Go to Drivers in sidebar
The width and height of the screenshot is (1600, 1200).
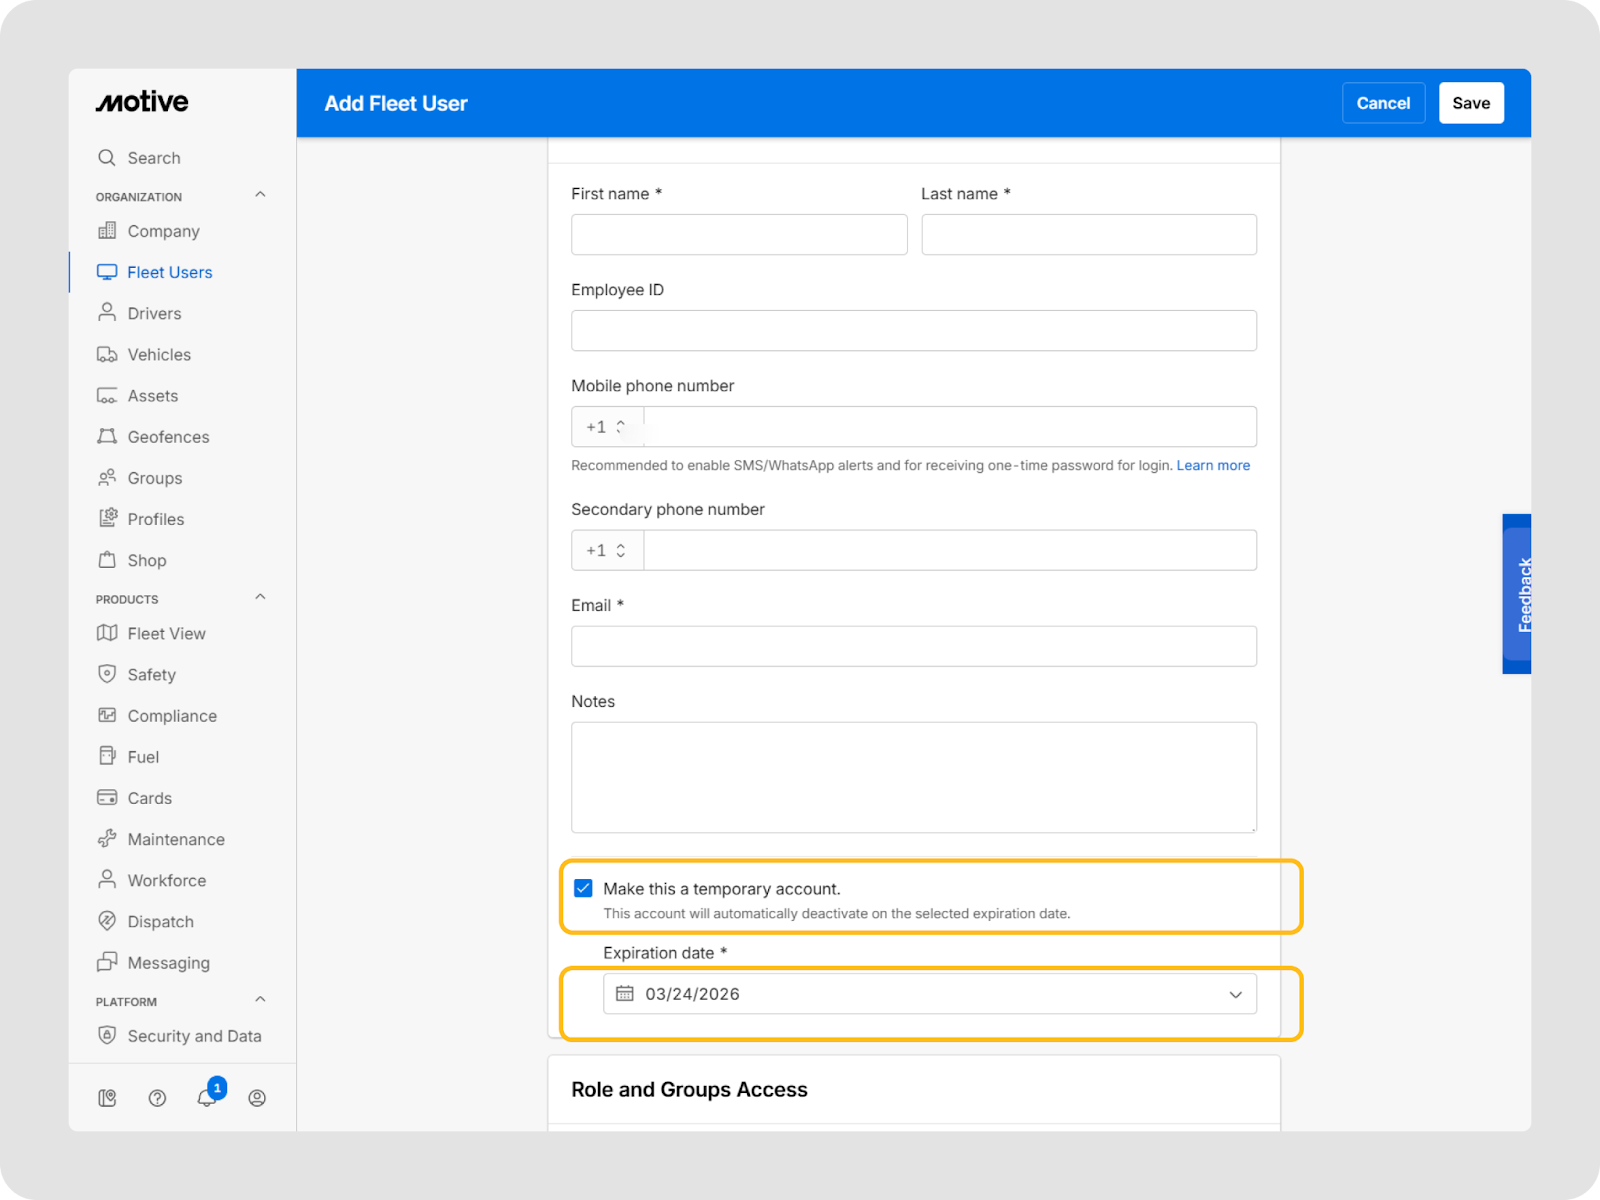[x=154, y=313]
